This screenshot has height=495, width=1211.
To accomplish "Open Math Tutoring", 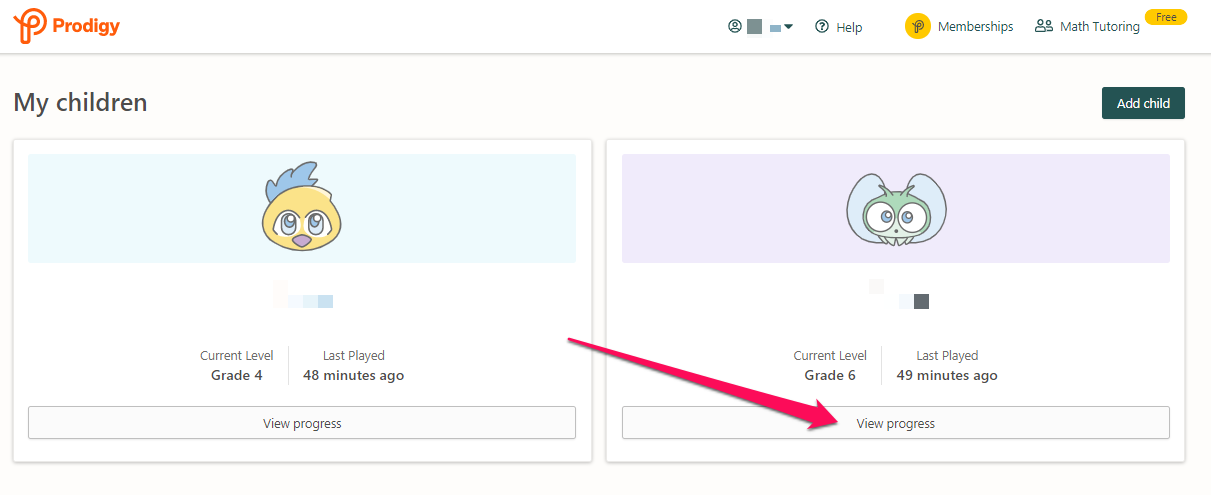I will tap(1100, 27).
